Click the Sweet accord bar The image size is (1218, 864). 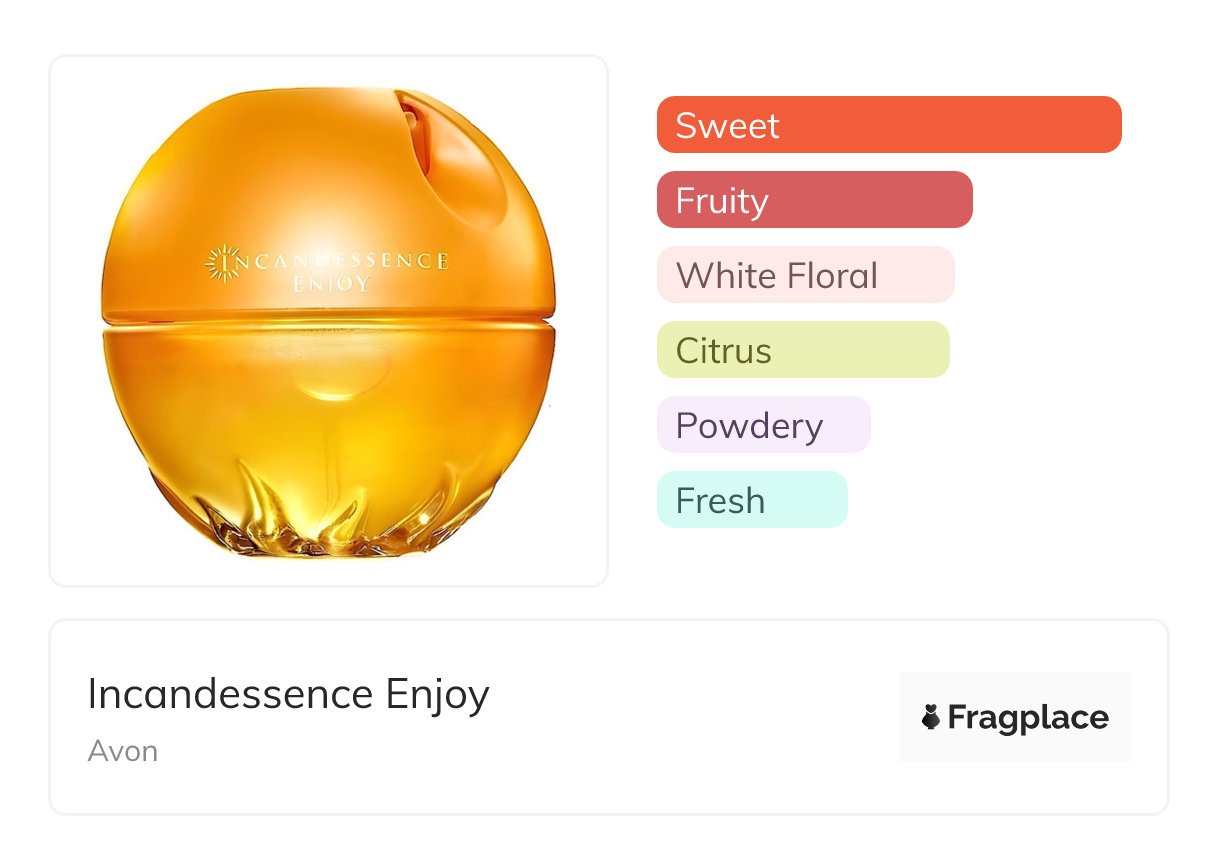click(889, 125)
